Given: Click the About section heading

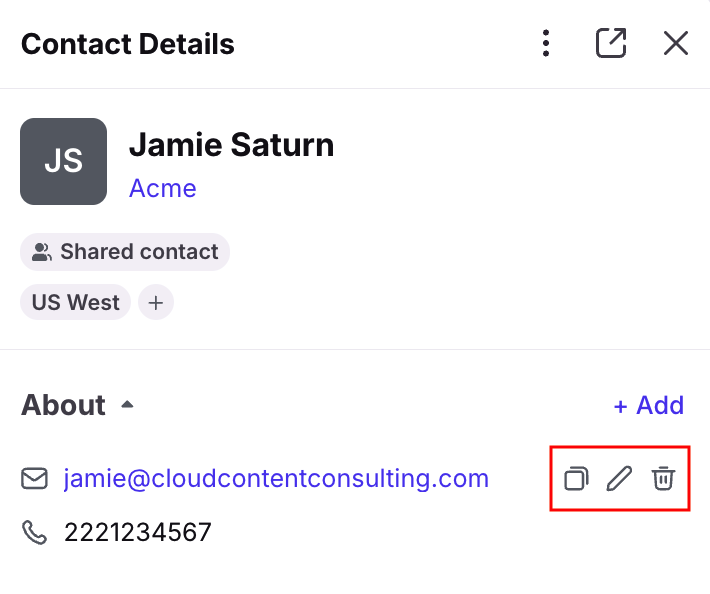Looking at the screenshot, I should coord(63,405).
